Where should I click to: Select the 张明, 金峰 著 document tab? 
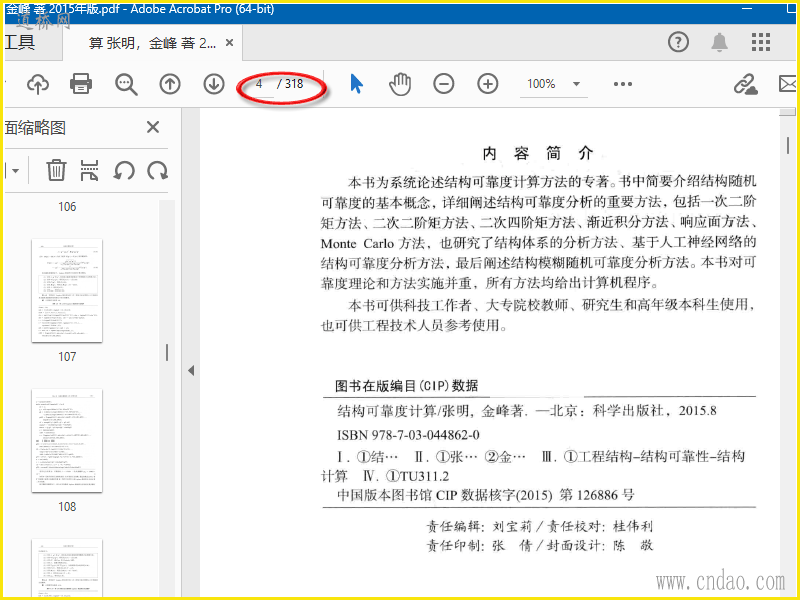point(152,43)
